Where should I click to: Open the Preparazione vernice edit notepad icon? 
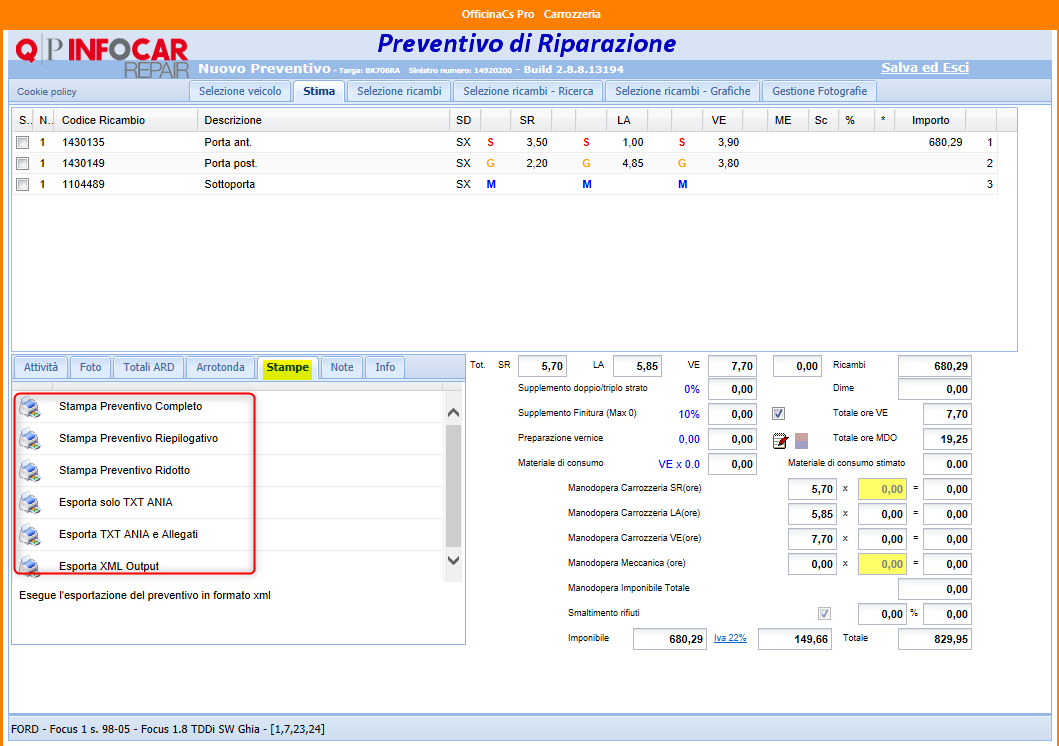pos(780,440)
